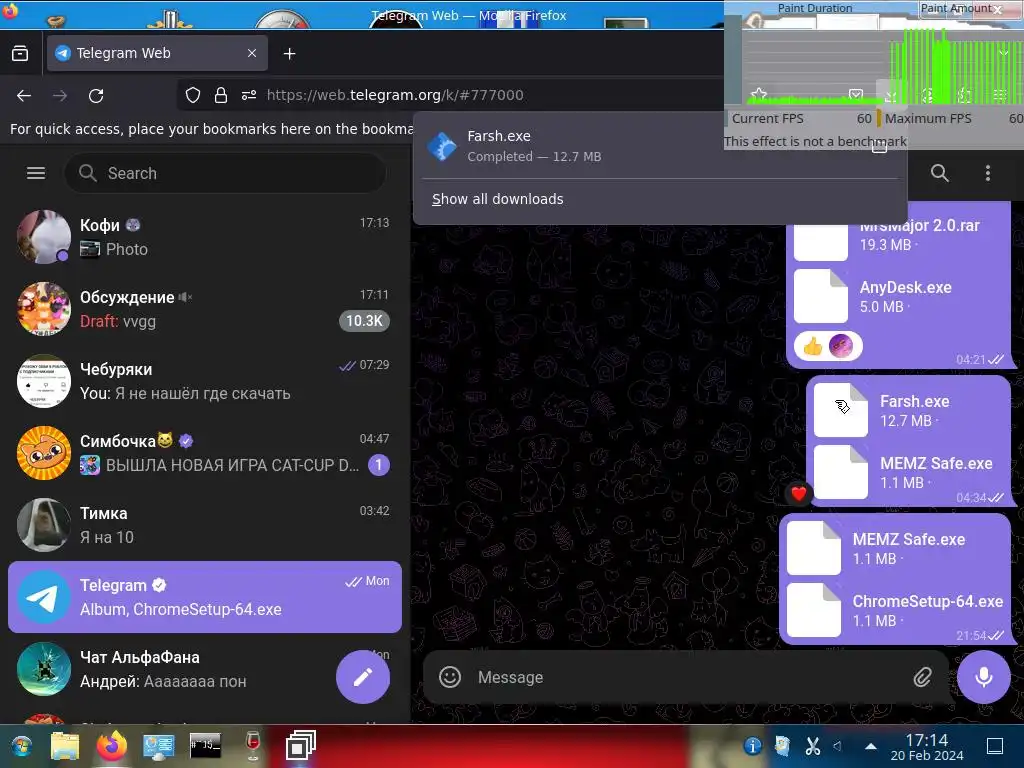1024x768 pixels.
Task: Click the unread badge on Симбочка
Action: 379,465
